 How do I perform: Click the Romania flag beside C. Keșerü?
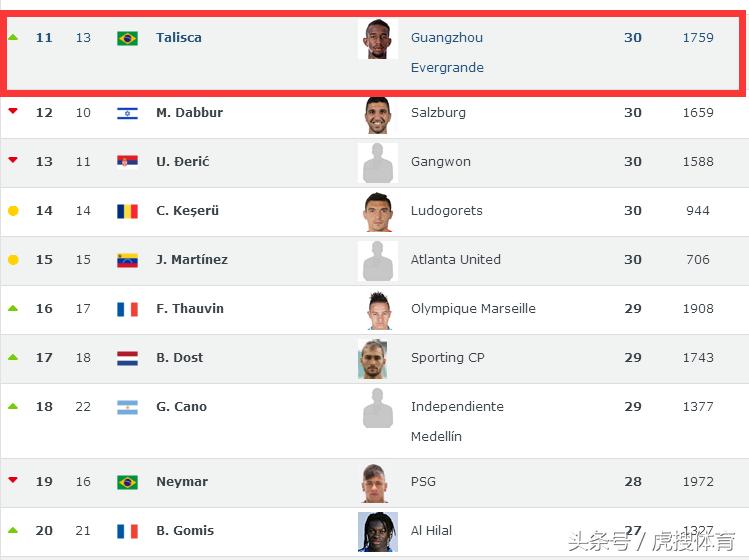pos(127,211)
